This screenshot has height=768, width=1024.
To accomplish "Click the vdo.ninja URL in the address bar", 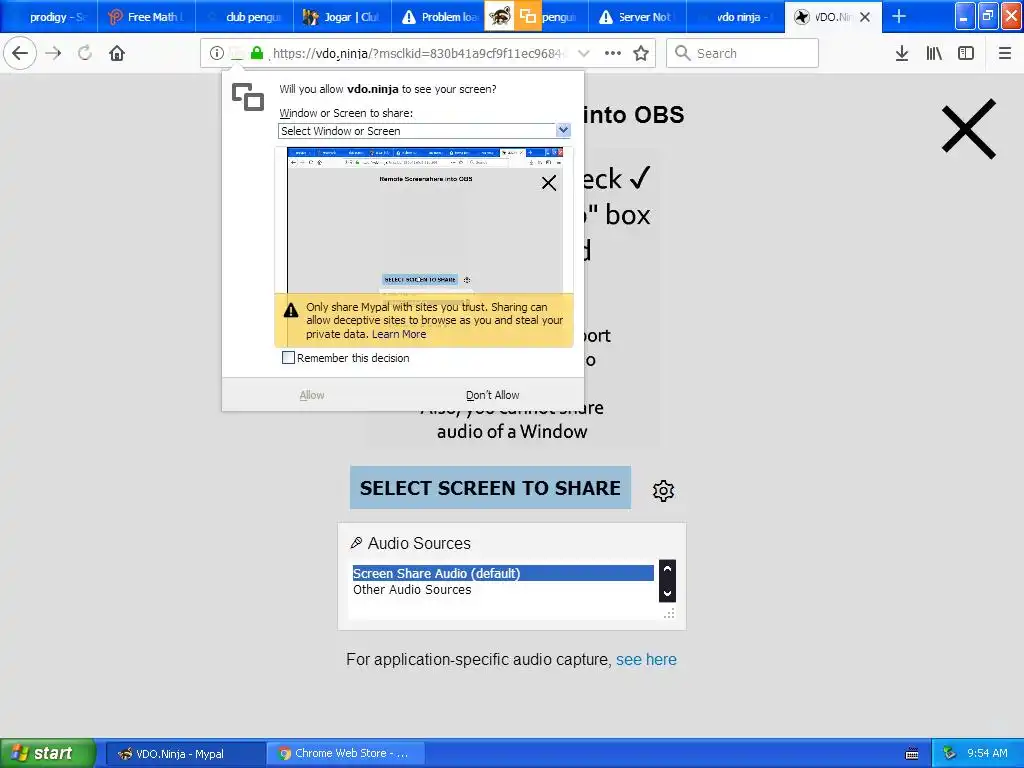I will point(419,54).
